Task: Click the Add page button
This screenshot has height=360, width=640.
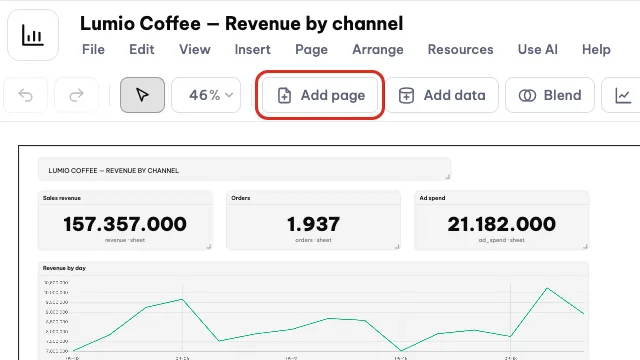Action: 320,95
